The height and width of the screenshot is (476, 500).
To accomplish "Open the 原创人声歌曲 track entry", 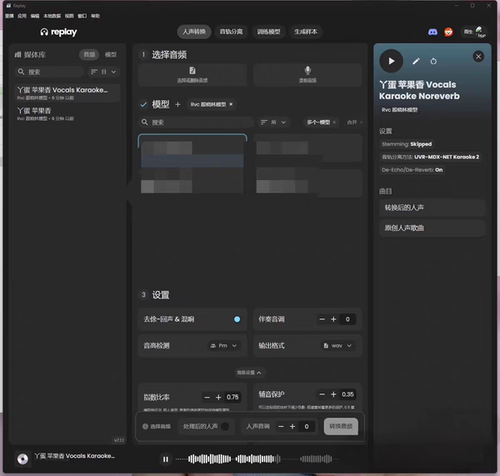I will tap(432, 228).
